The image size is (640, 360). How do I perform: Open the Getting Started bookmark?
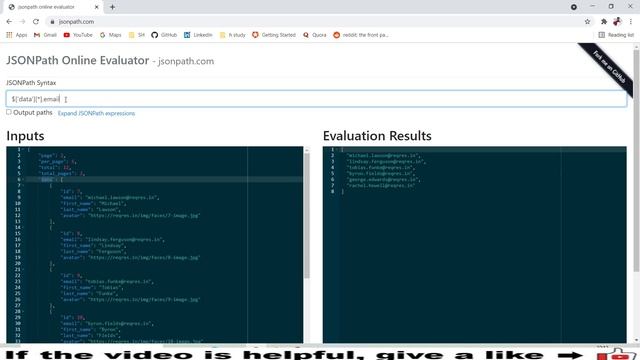(x=274, y=35)
